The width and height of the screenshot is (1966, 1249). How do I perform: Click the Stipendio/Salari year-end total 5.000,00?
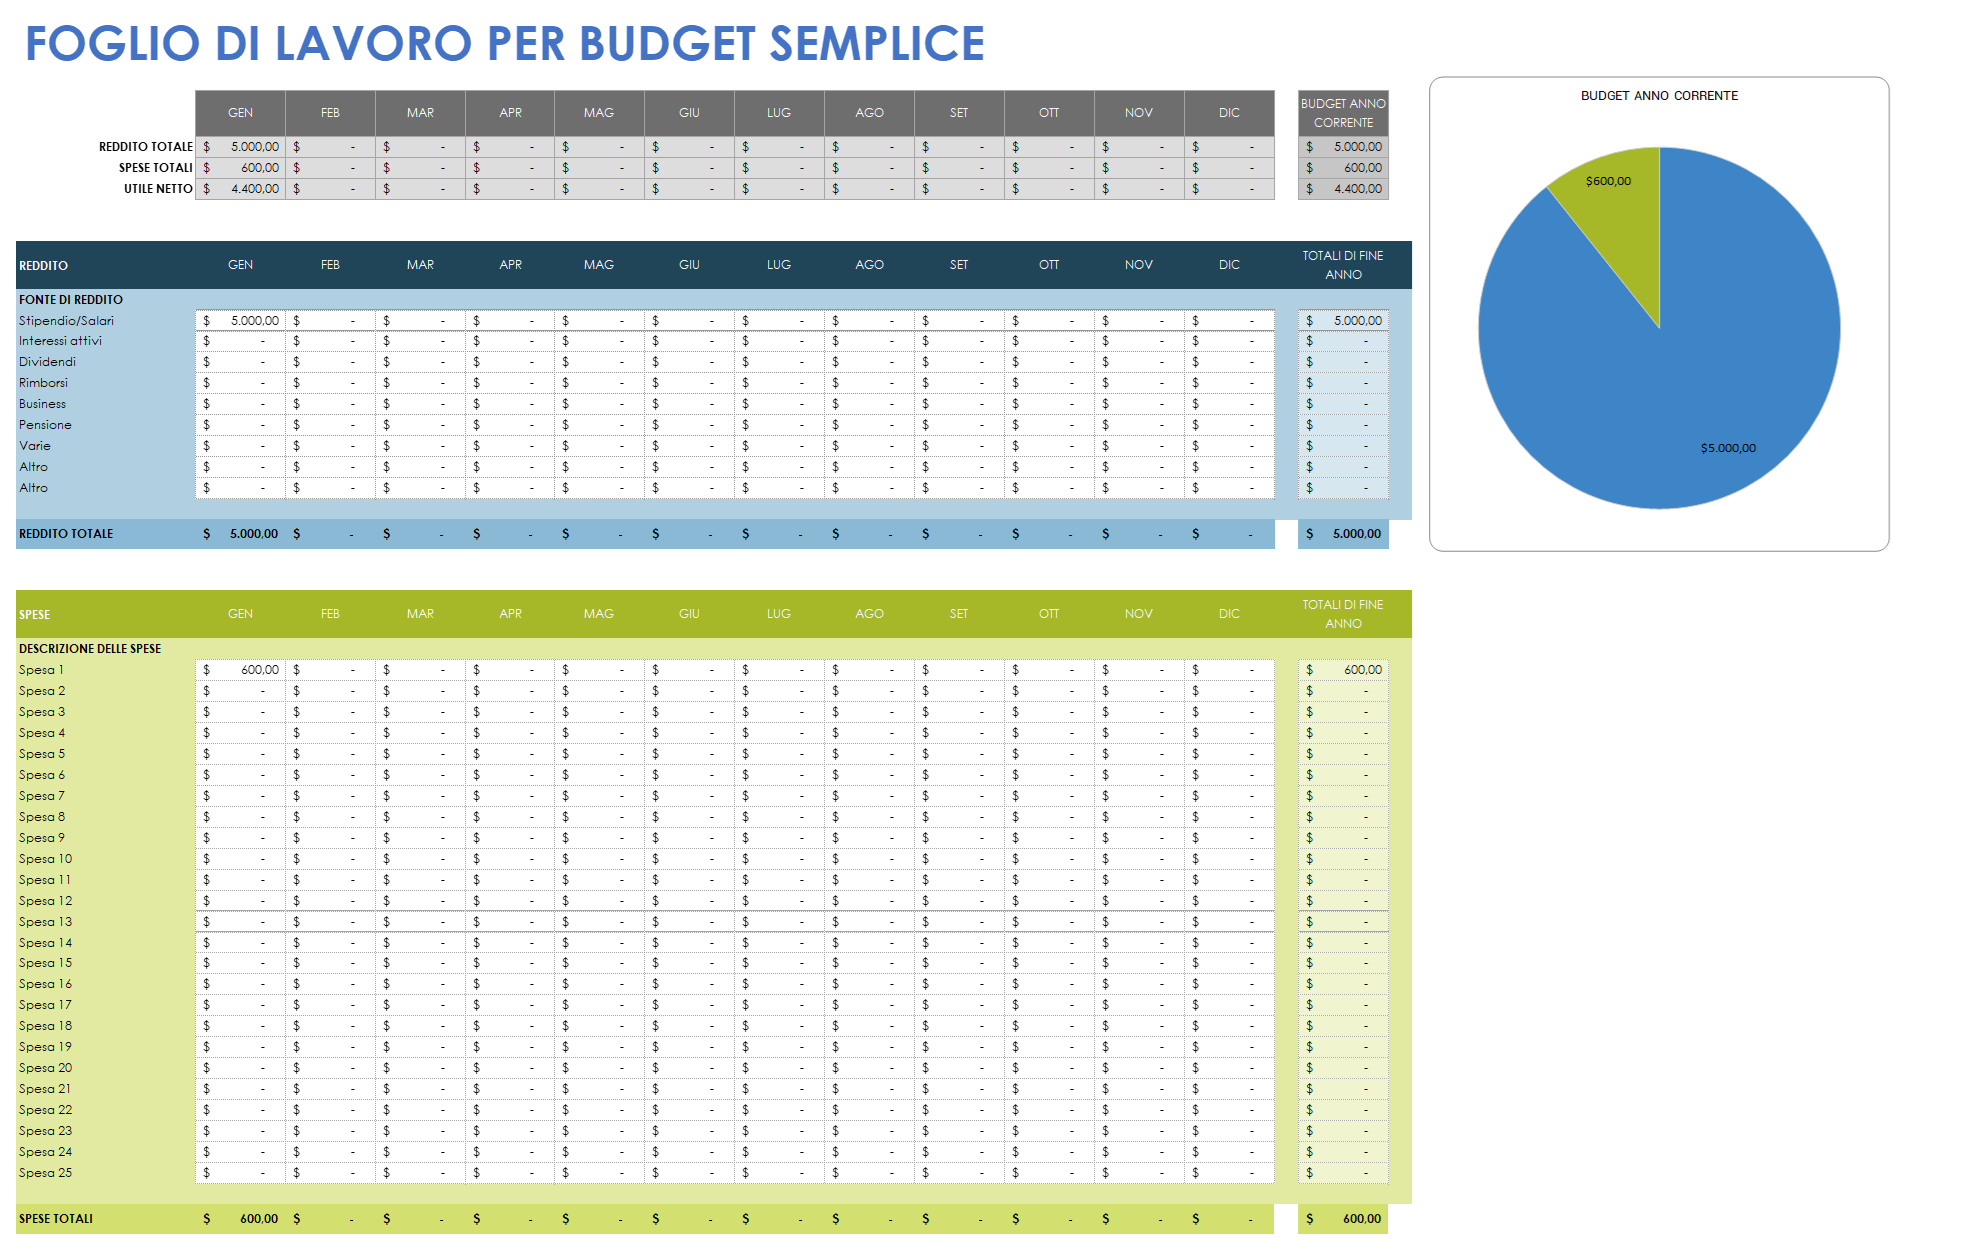(1343, 321)
